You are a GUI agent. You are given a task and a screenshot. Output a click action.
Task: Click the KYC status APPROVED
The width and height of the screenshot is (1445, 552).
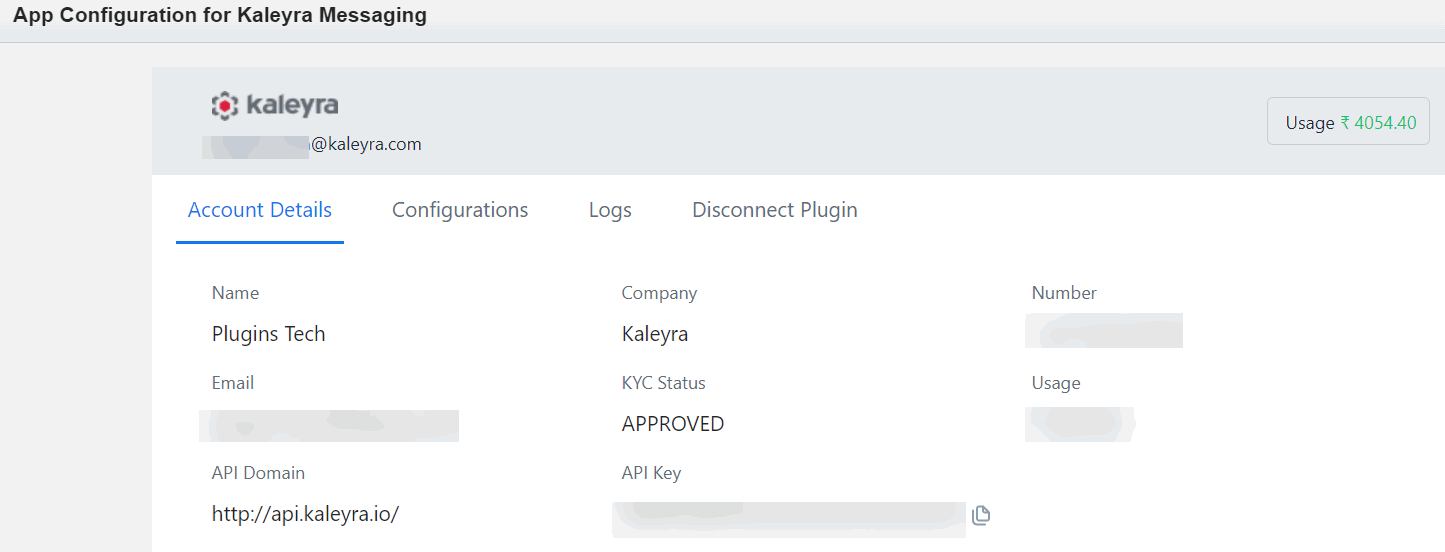coord(673,424)
